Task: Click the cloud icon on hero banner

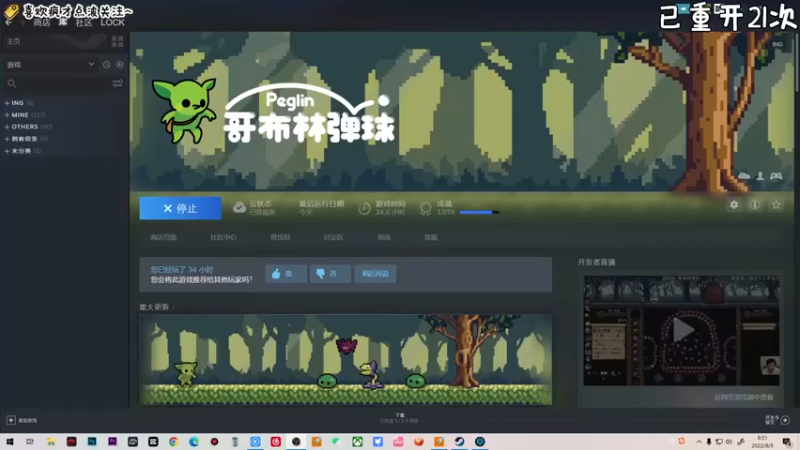Action: coord(744,176)
